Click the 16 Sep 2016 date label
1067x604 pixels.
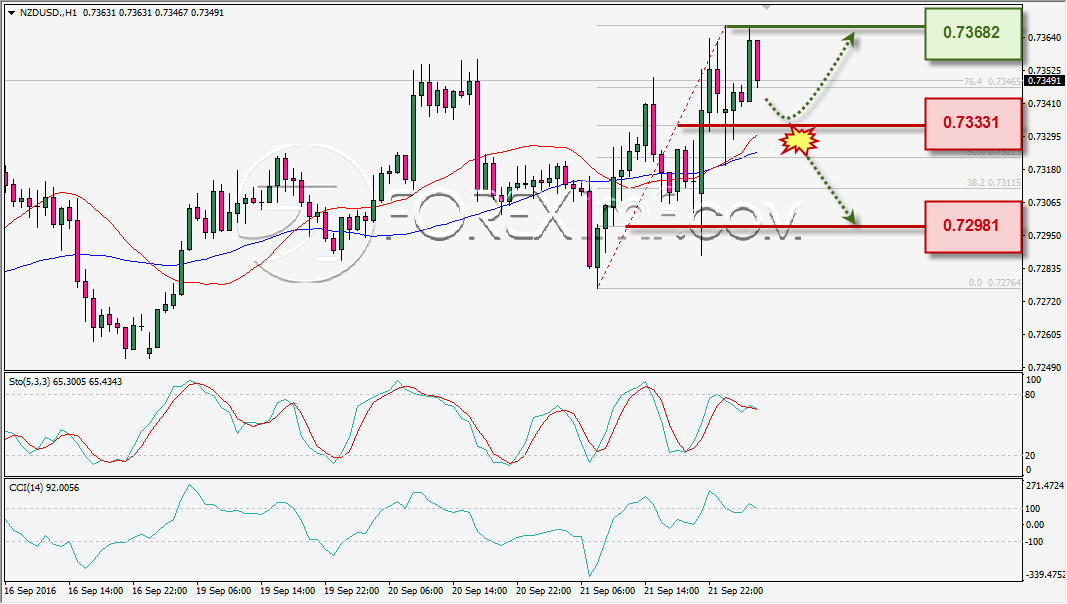click(31, 590)
